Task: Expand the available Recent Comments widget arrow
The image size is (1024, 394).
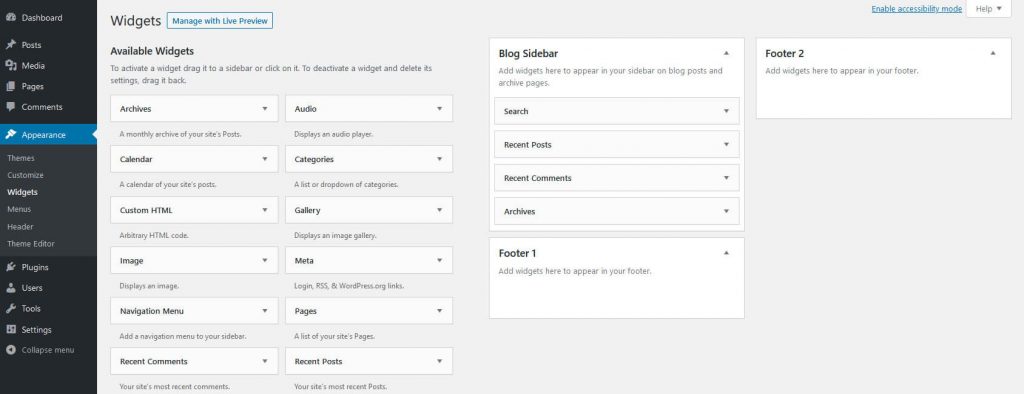Action: tap(264, 361)
